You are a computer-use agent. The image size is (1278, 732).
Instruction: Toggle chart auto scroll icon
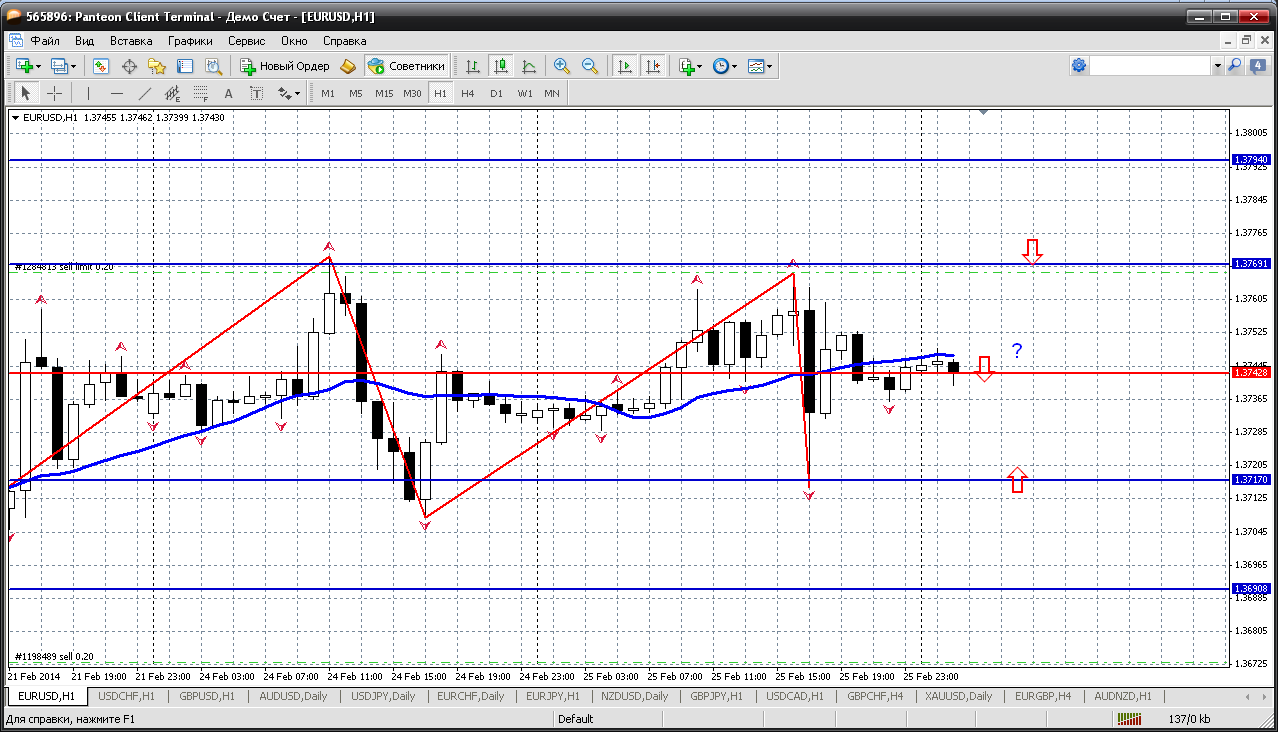625,66
